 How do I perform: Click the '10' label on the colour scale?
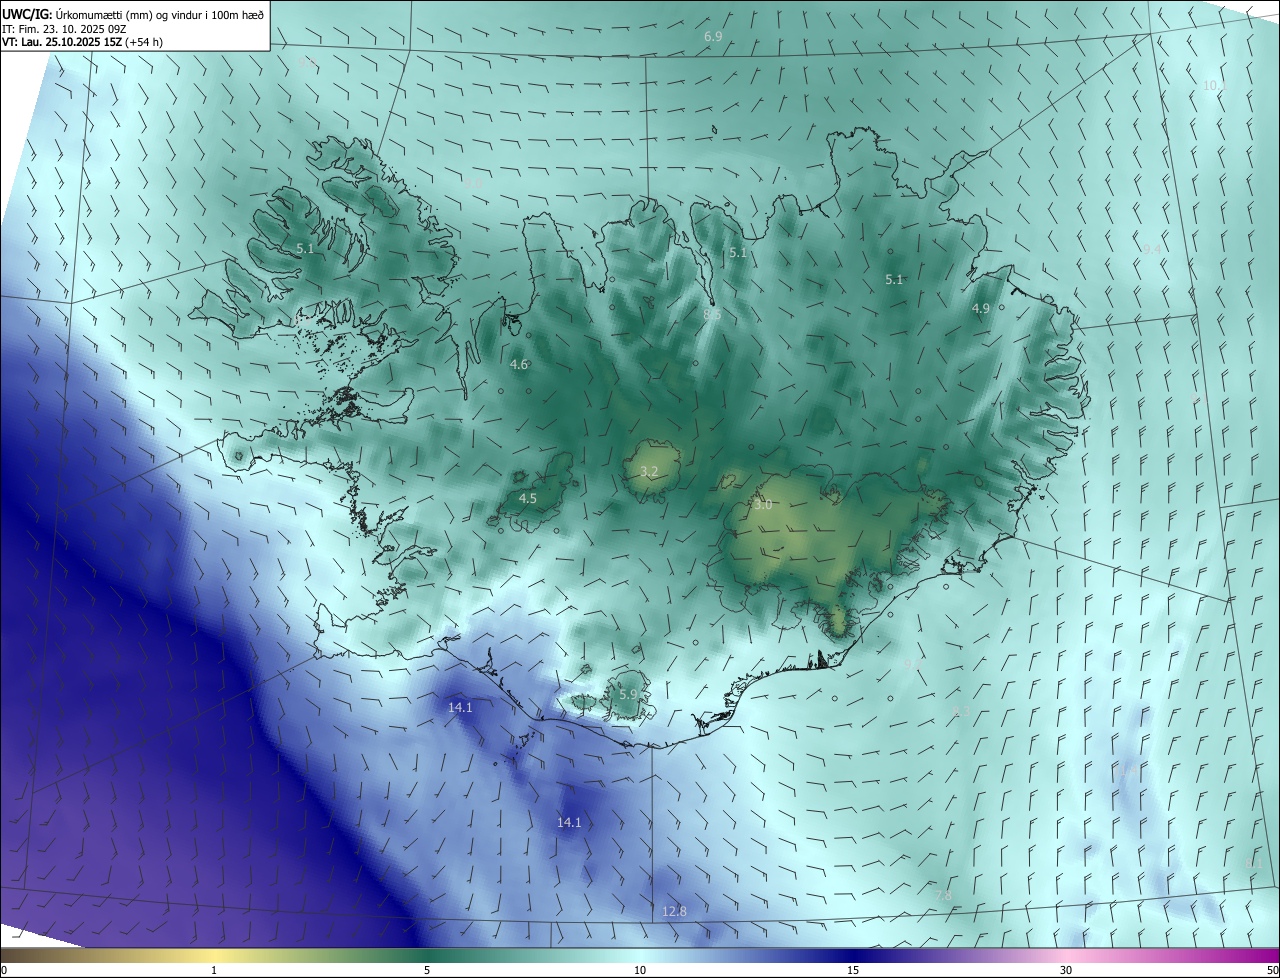point(640,970)
